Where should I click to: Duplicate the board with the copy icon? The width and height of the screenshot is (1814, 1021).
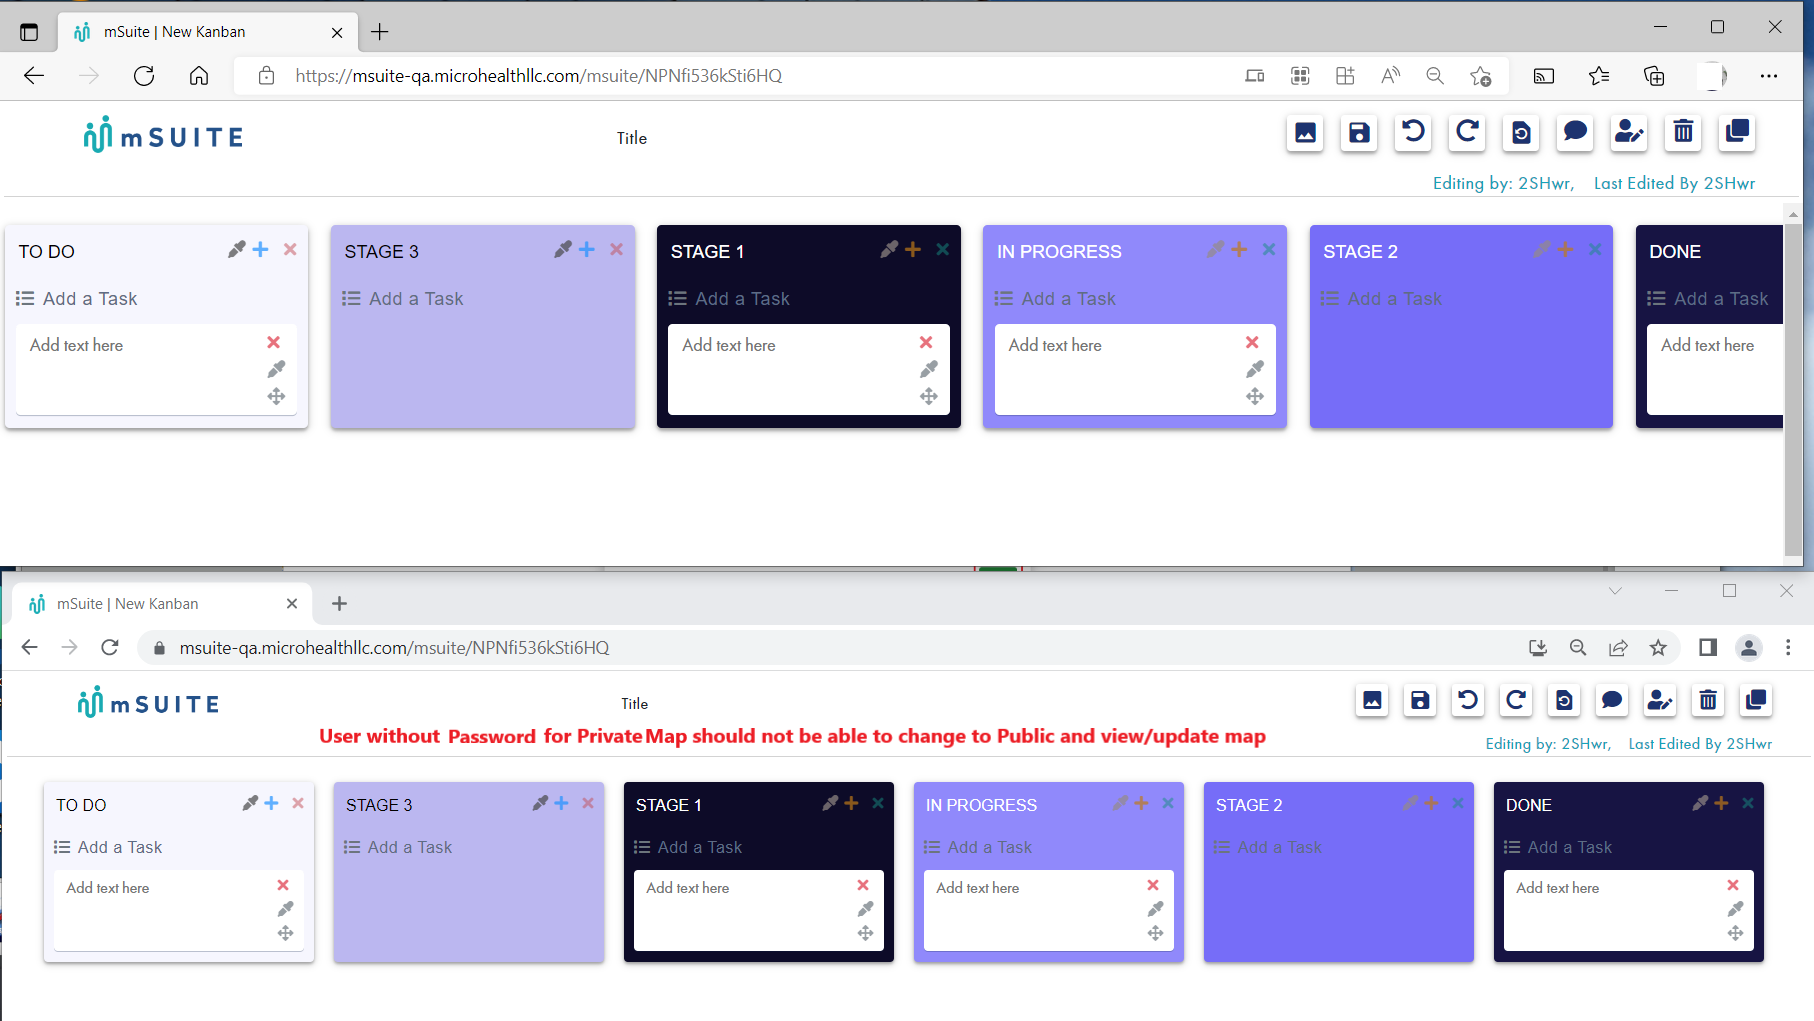pos(1736,133)
